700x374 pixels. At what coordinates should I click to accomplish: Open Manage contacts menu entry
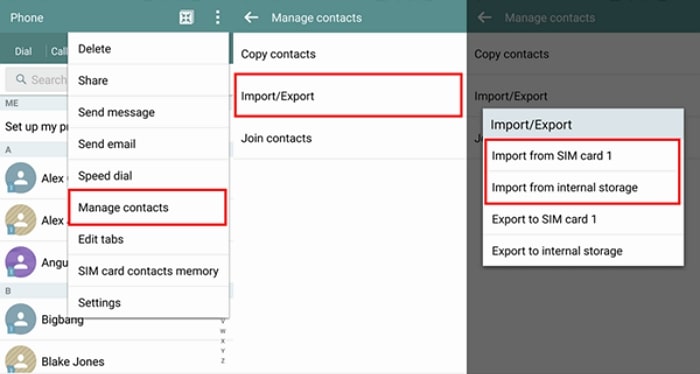pos(147,208)
